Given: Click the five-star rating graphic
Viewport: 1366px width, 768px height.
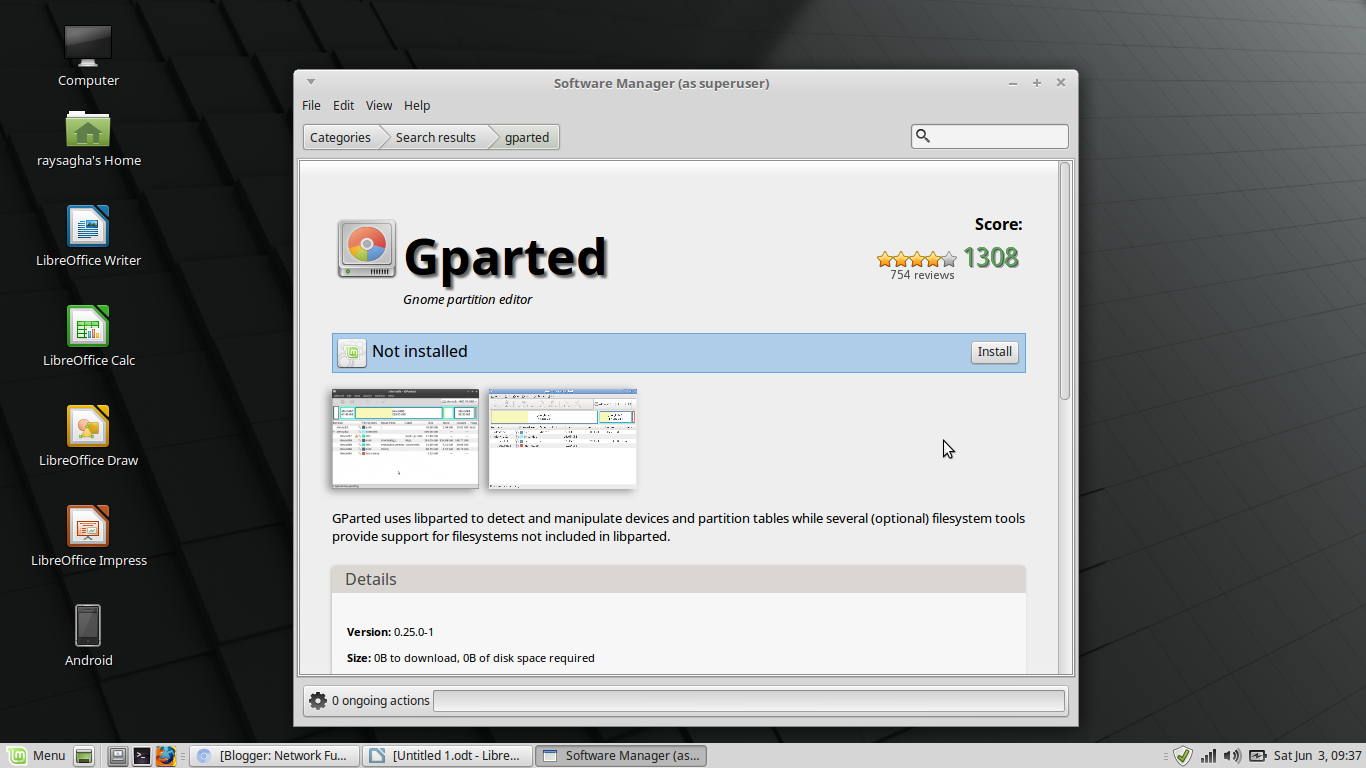Looking at the screenshot, I should [x=917, y=259].
